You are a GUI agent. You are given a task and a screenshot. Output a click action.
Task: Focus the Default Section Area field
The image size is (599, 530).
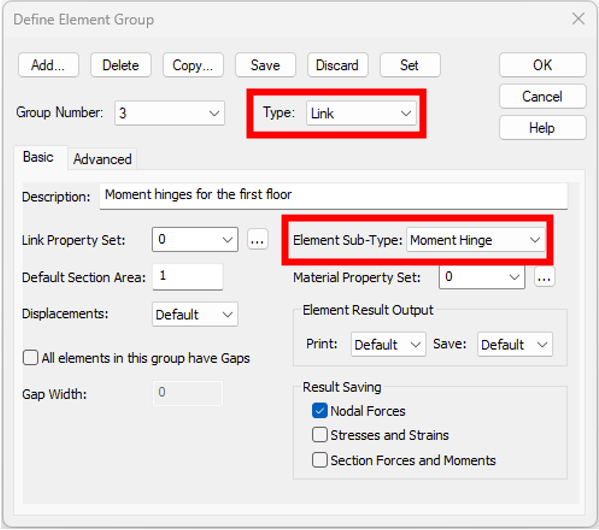coord(188,277)
